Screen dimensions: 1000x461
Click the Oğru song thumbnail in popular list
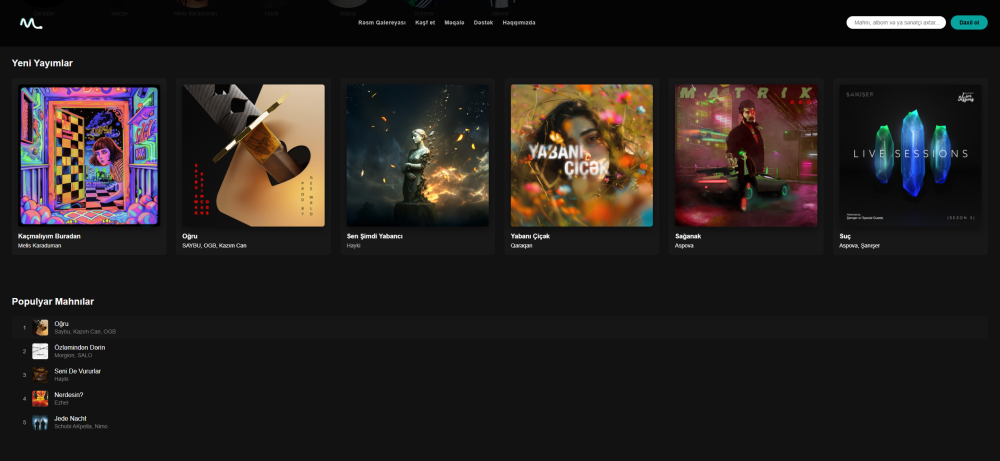point(40,328)
